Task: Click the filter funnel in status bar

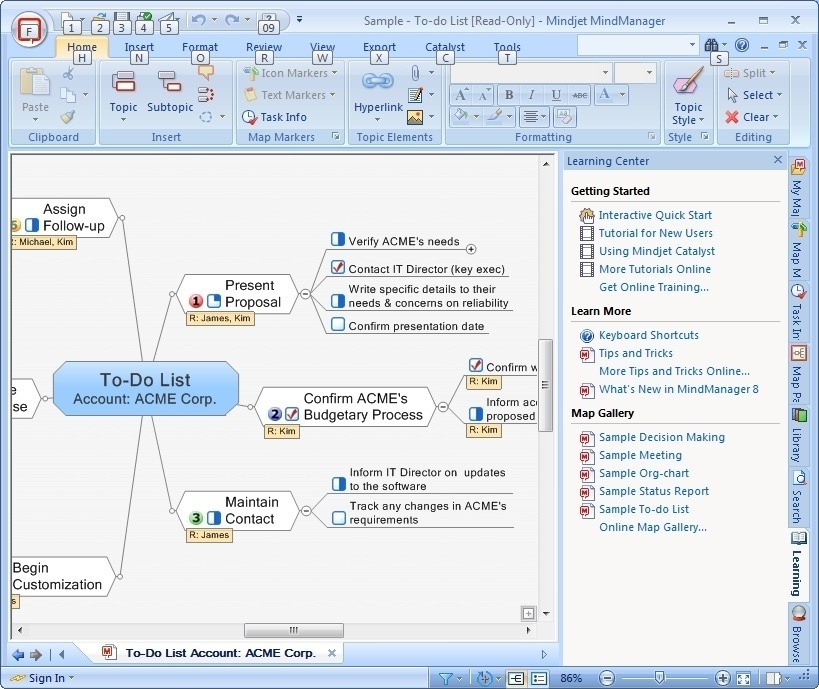Action: [446, 679]
